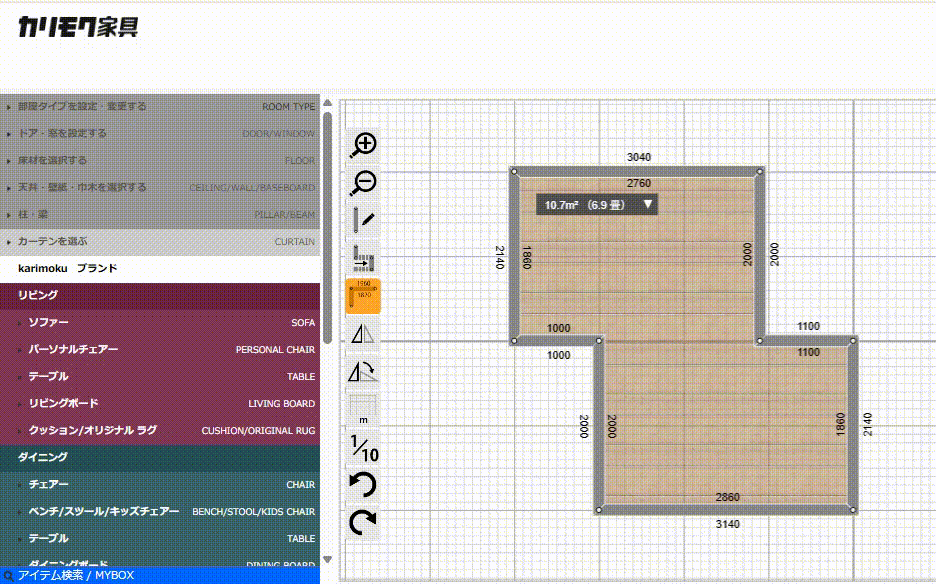Click the flip mirror triangle icon
Image resolution: width=936 pixels, height=584 pixels.
364,335
